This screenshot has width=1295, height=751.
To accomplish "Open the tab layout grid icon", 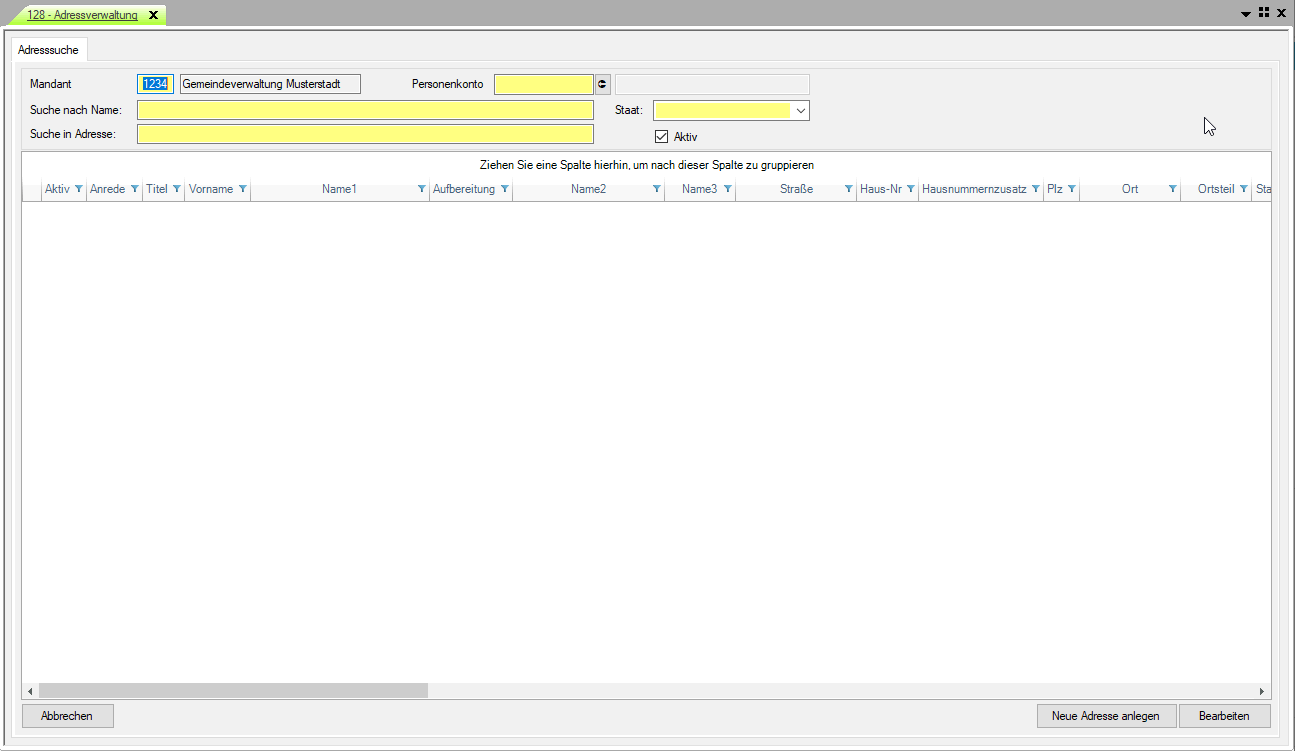I will (x=1264, y=13).
